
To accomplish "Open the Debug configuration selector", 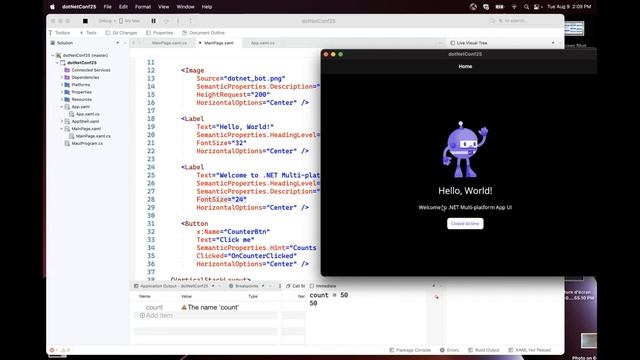I will click(x=106, y=21).
